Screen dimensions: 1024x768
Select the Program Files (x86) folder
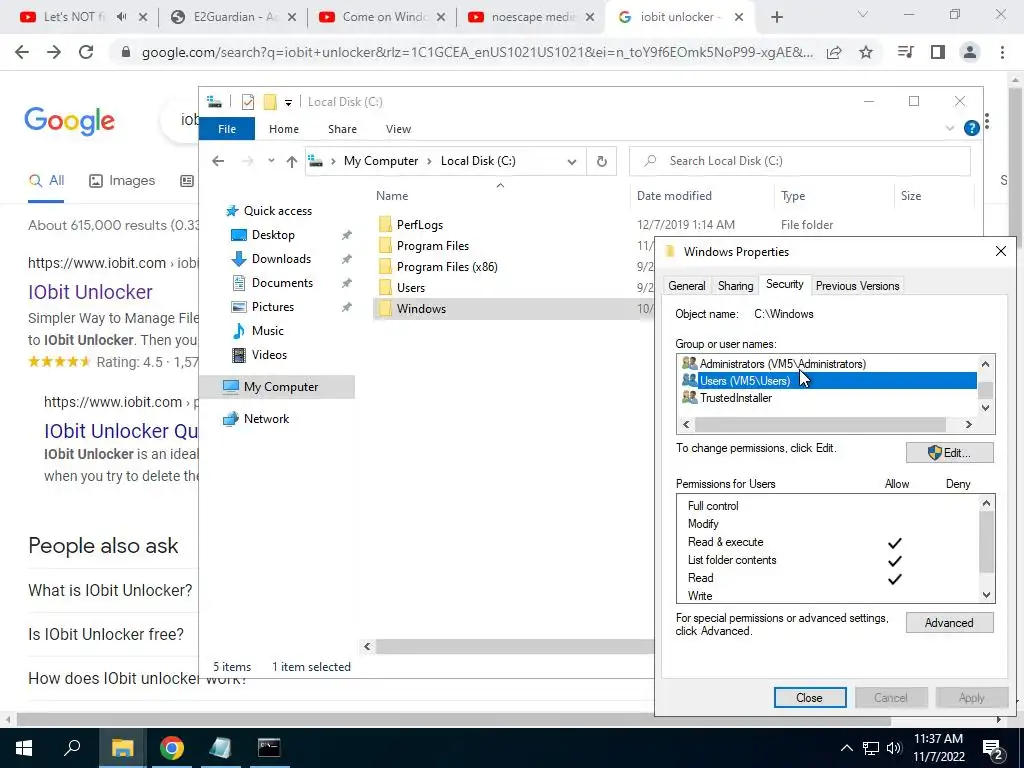point(447,267)
